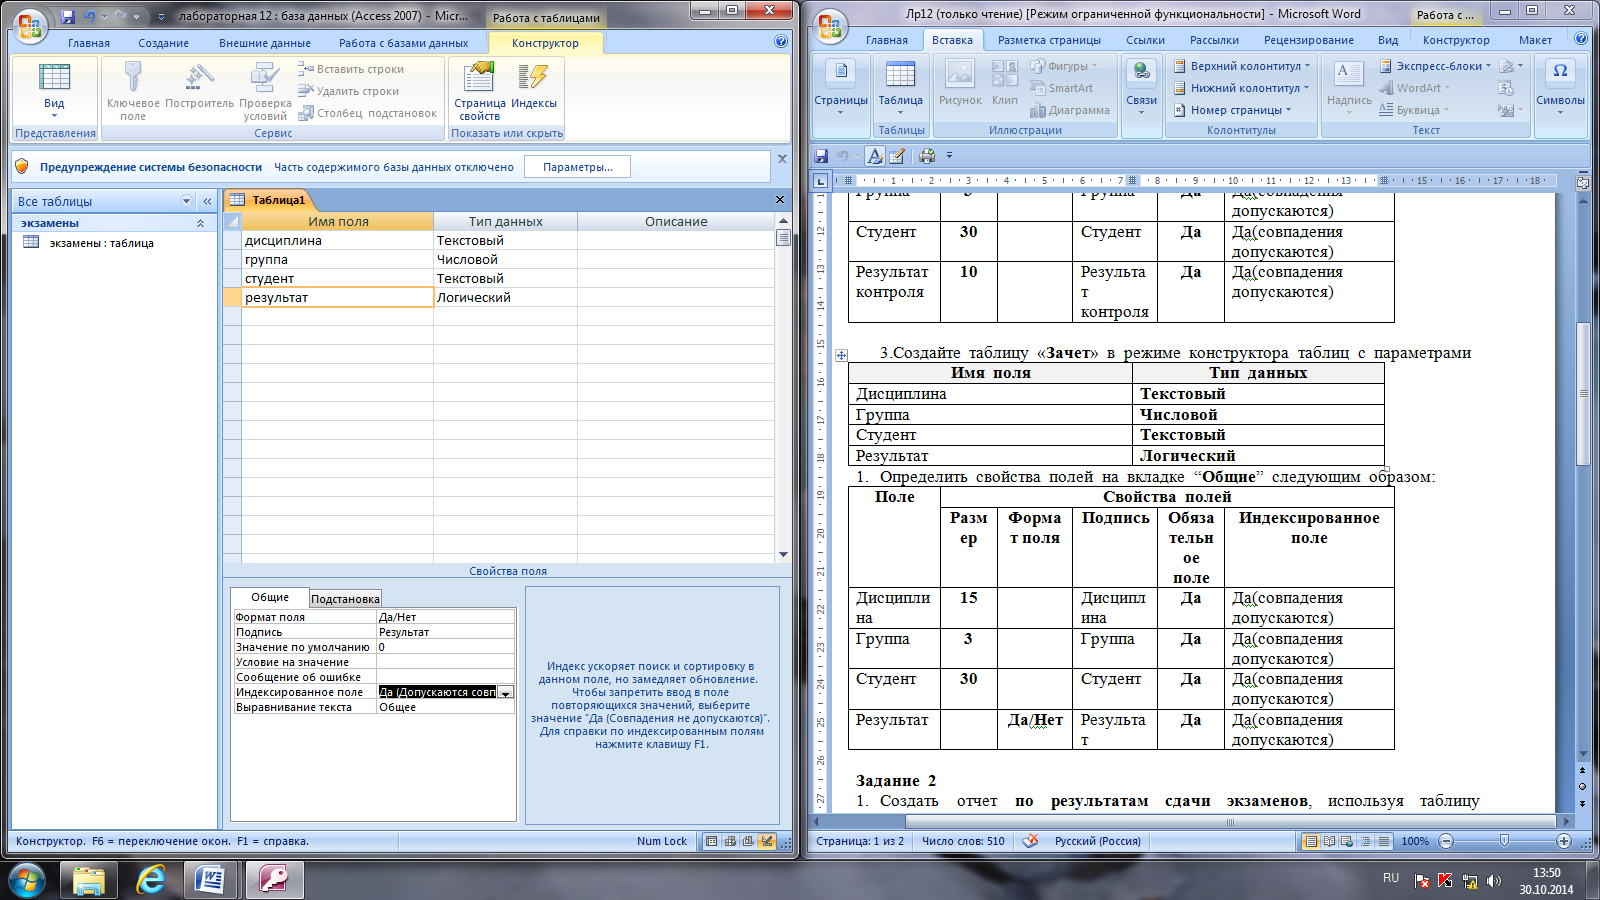
Task: Open Верхний колонтитул dropdown in Word
Action: [x=1241, y=66]
